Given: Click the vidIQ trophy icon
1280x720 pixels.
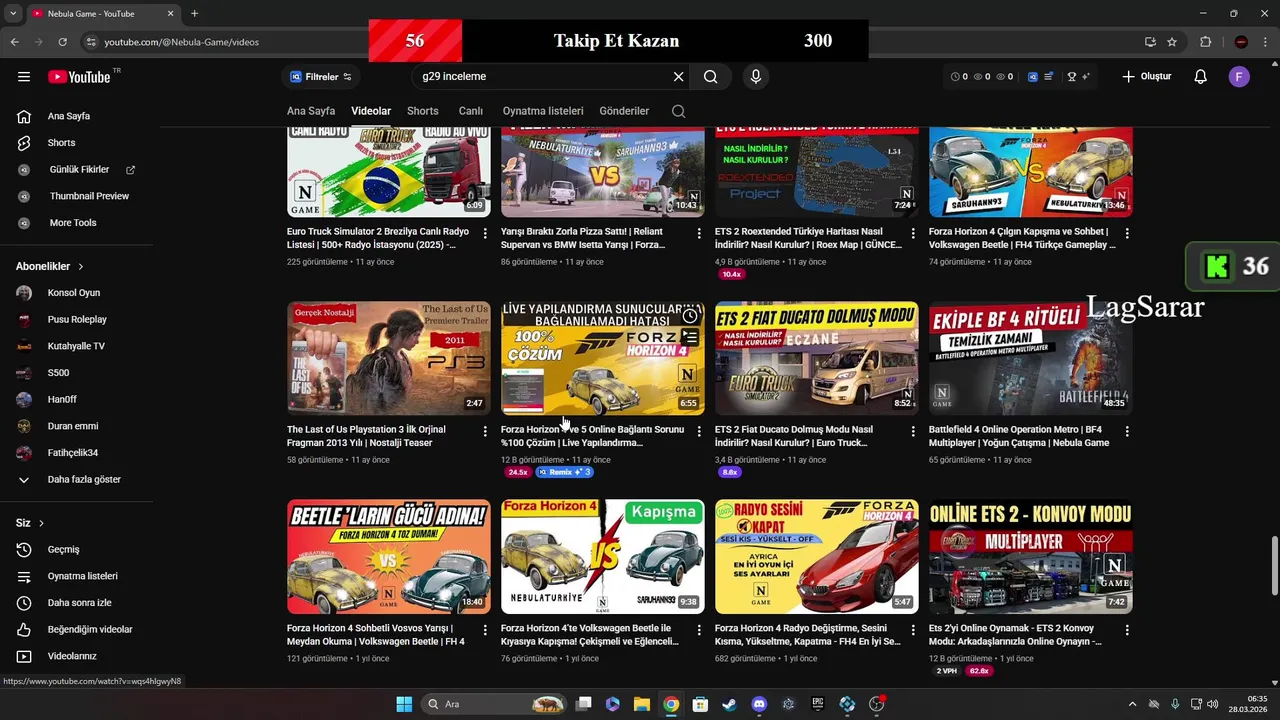Looking at the screenshot, I should tap(1072, 76).
